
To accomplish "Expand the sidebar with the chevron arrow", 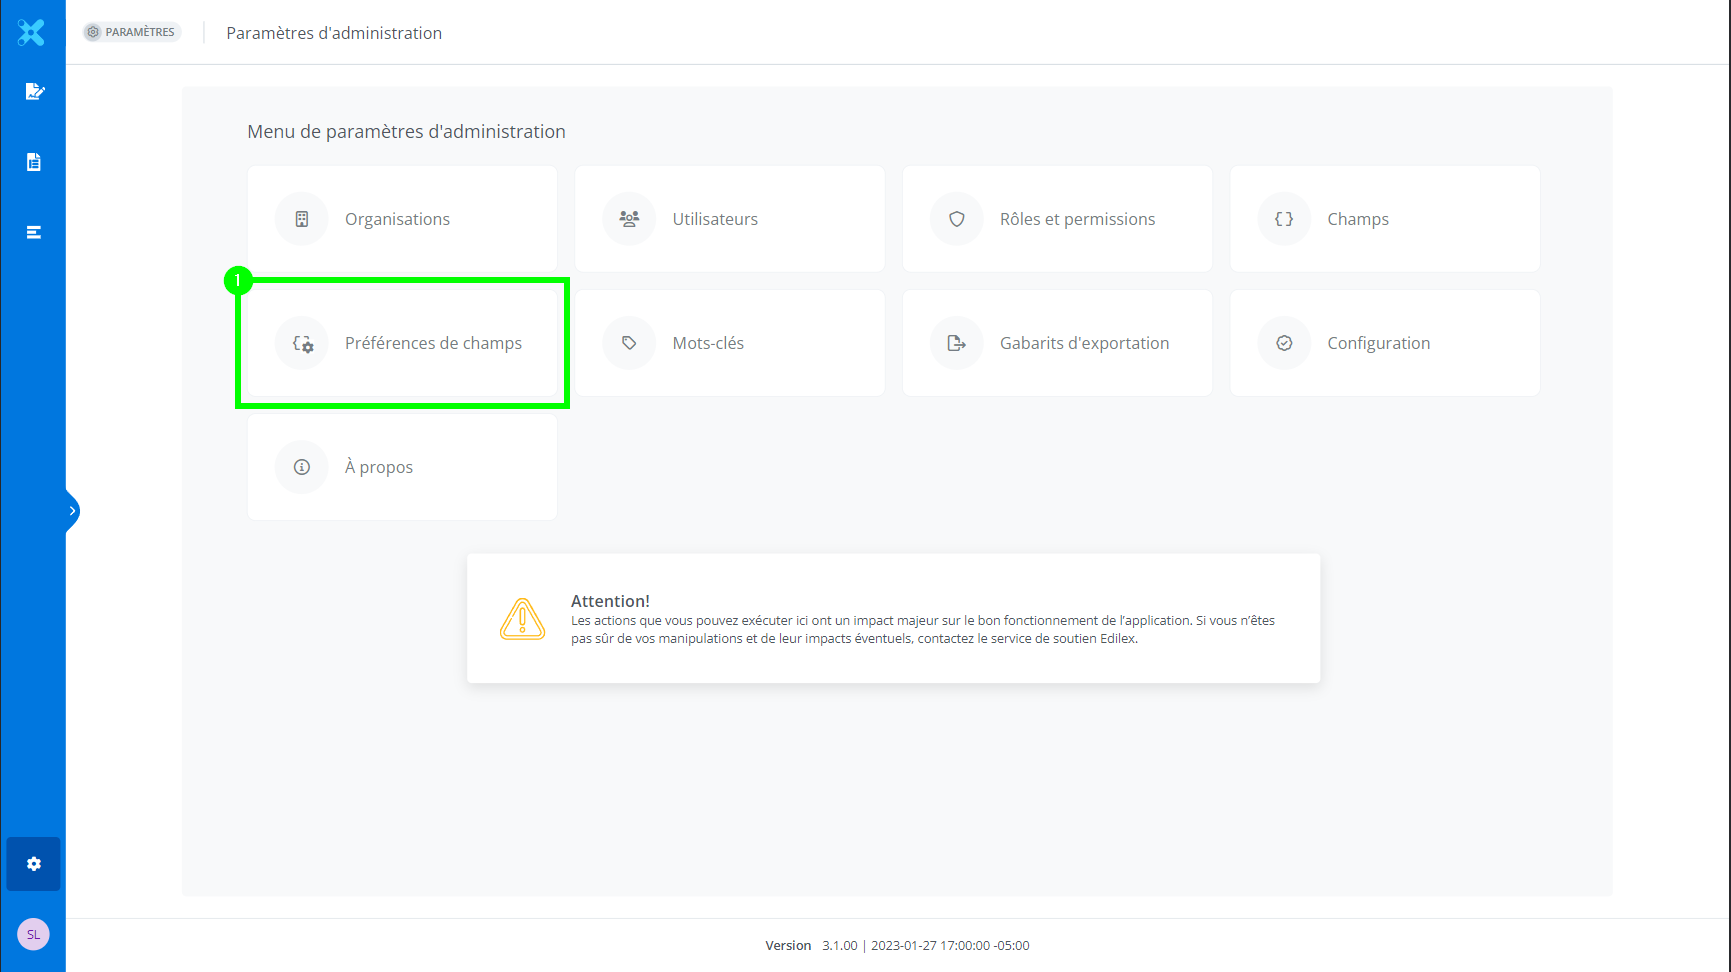I will 72,511.
